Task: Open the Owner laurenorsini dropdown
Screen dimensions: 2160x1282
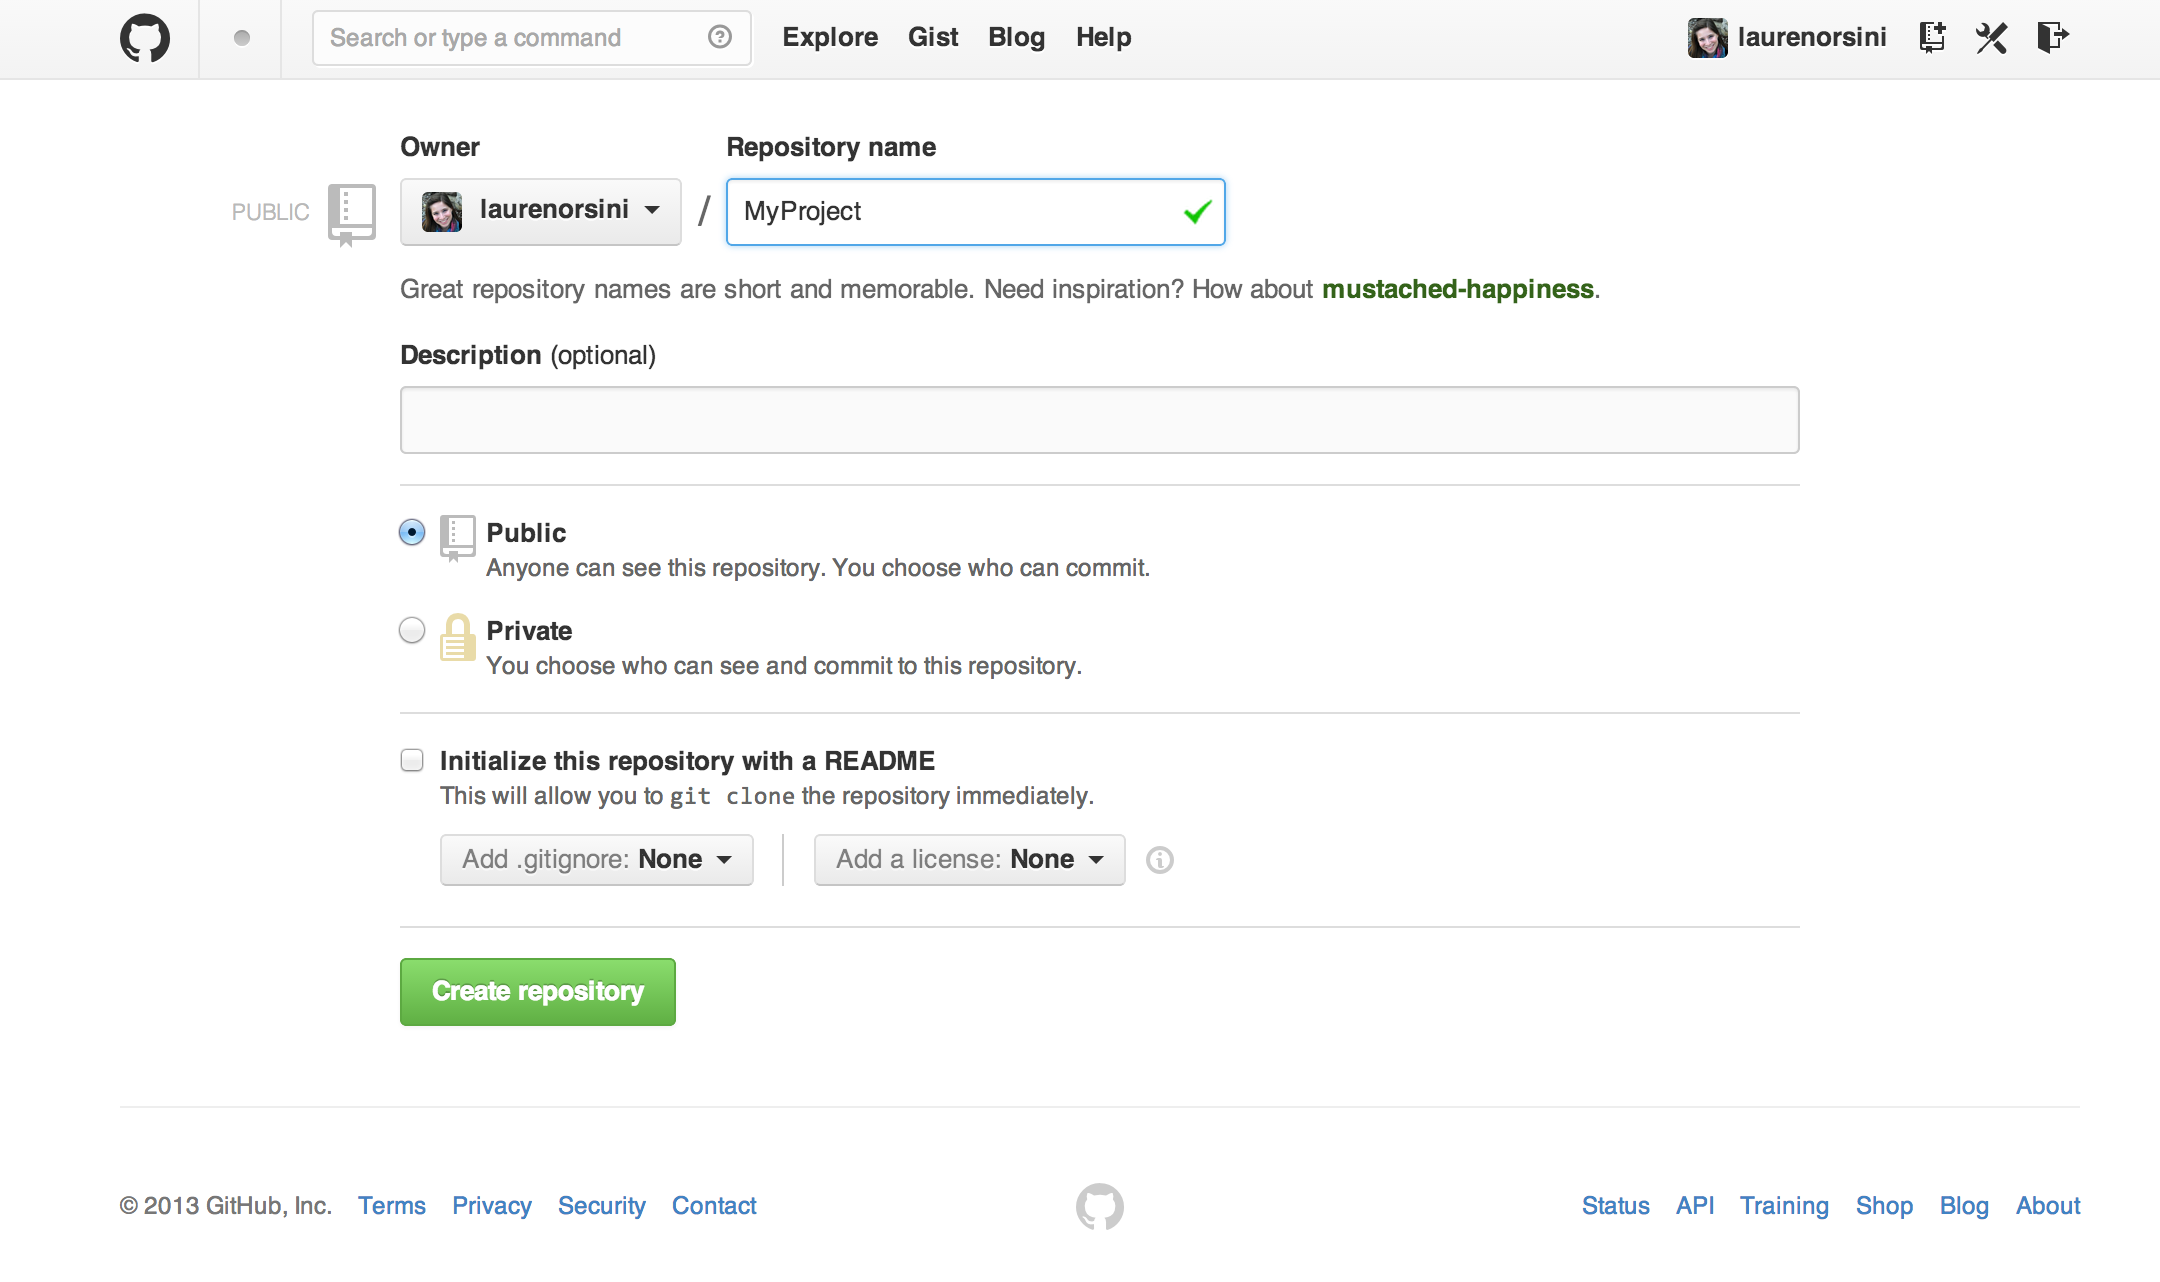Action: pos(541,211)
